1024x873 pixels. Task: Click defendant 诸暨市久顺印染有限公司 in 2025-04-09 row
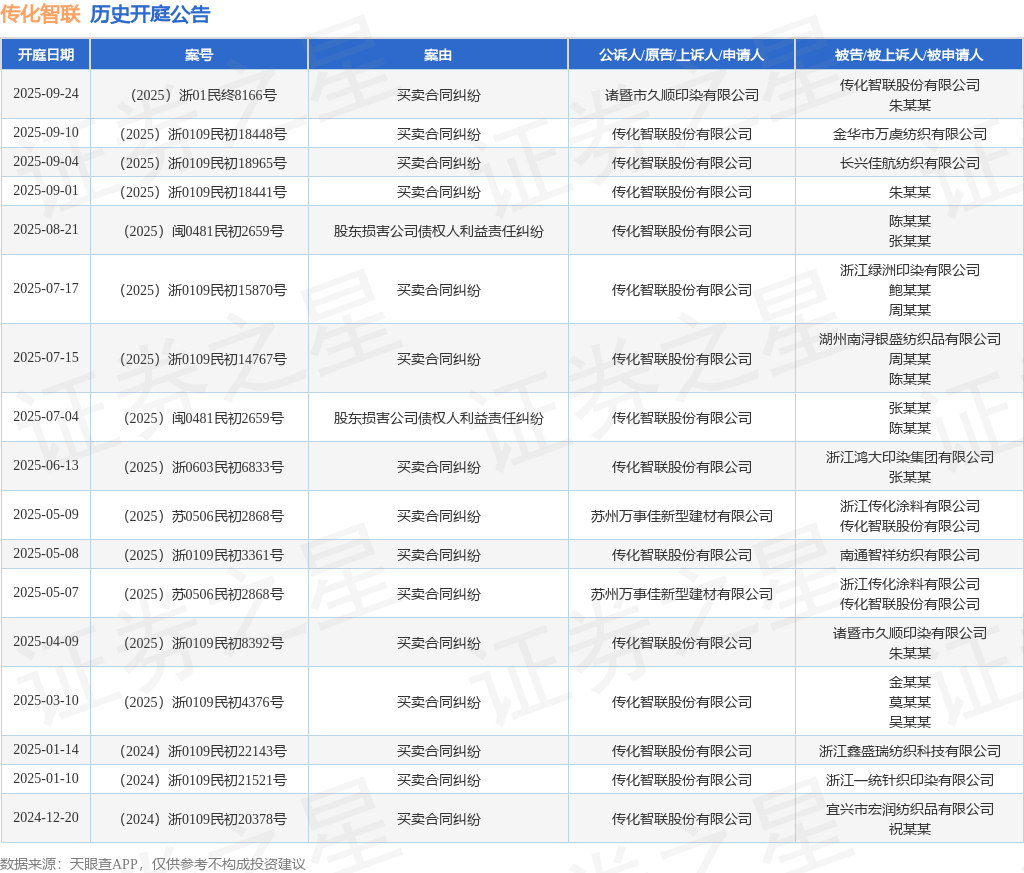(910, 633)
